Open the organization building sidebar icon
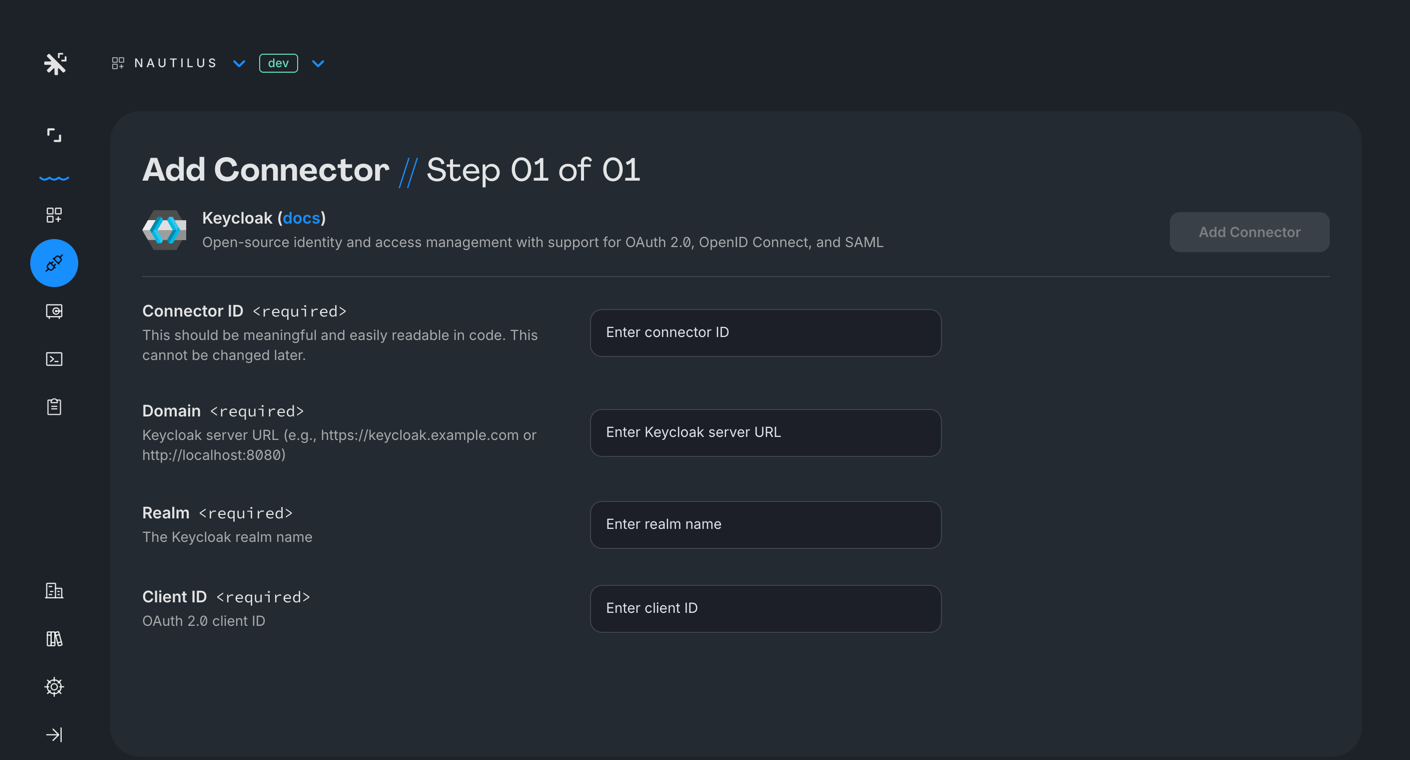The width and height of the screenshot is (1410, 760). tap(54, 591)
